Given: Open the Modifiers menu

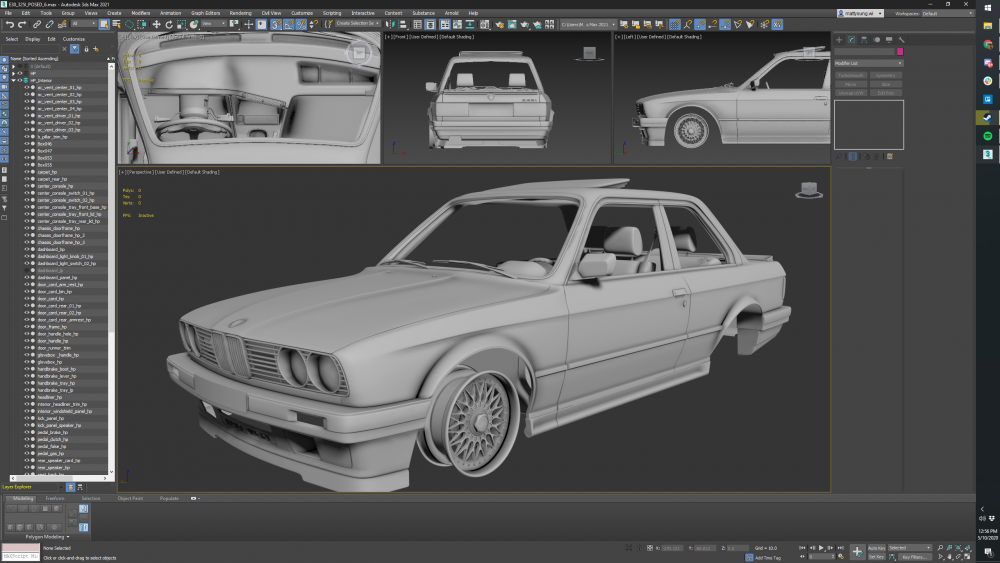Looking at the screenshot, I should tap(140, 13).
